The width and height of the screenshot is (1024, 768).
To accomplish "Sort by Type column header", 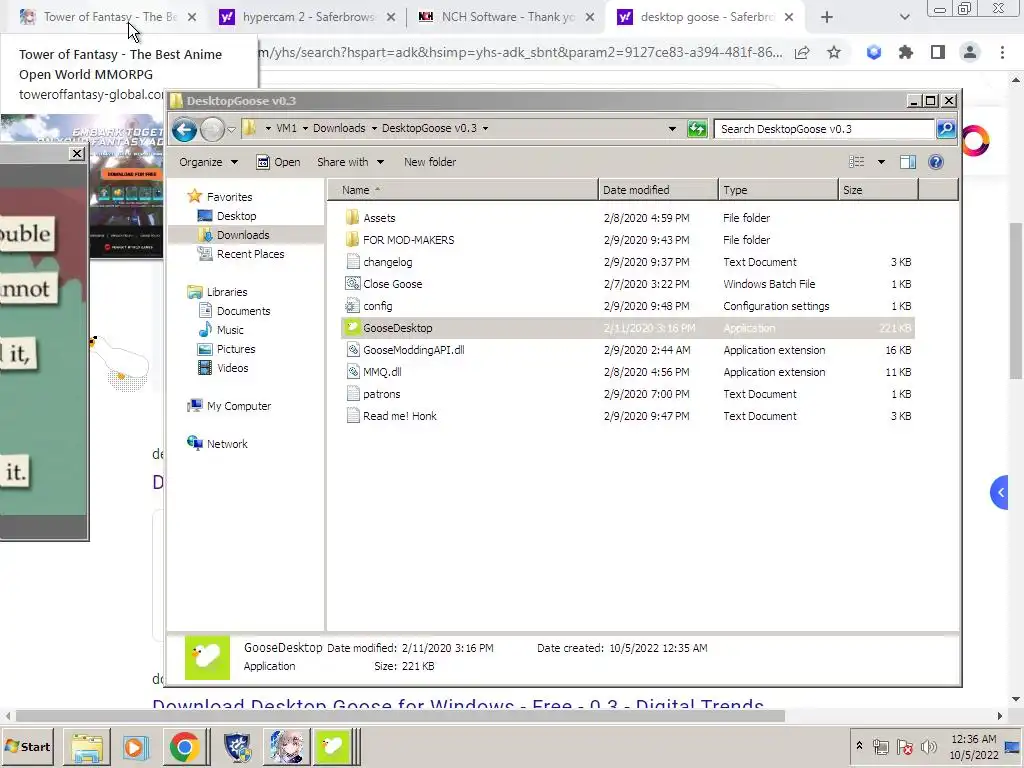I will point(778,190).
